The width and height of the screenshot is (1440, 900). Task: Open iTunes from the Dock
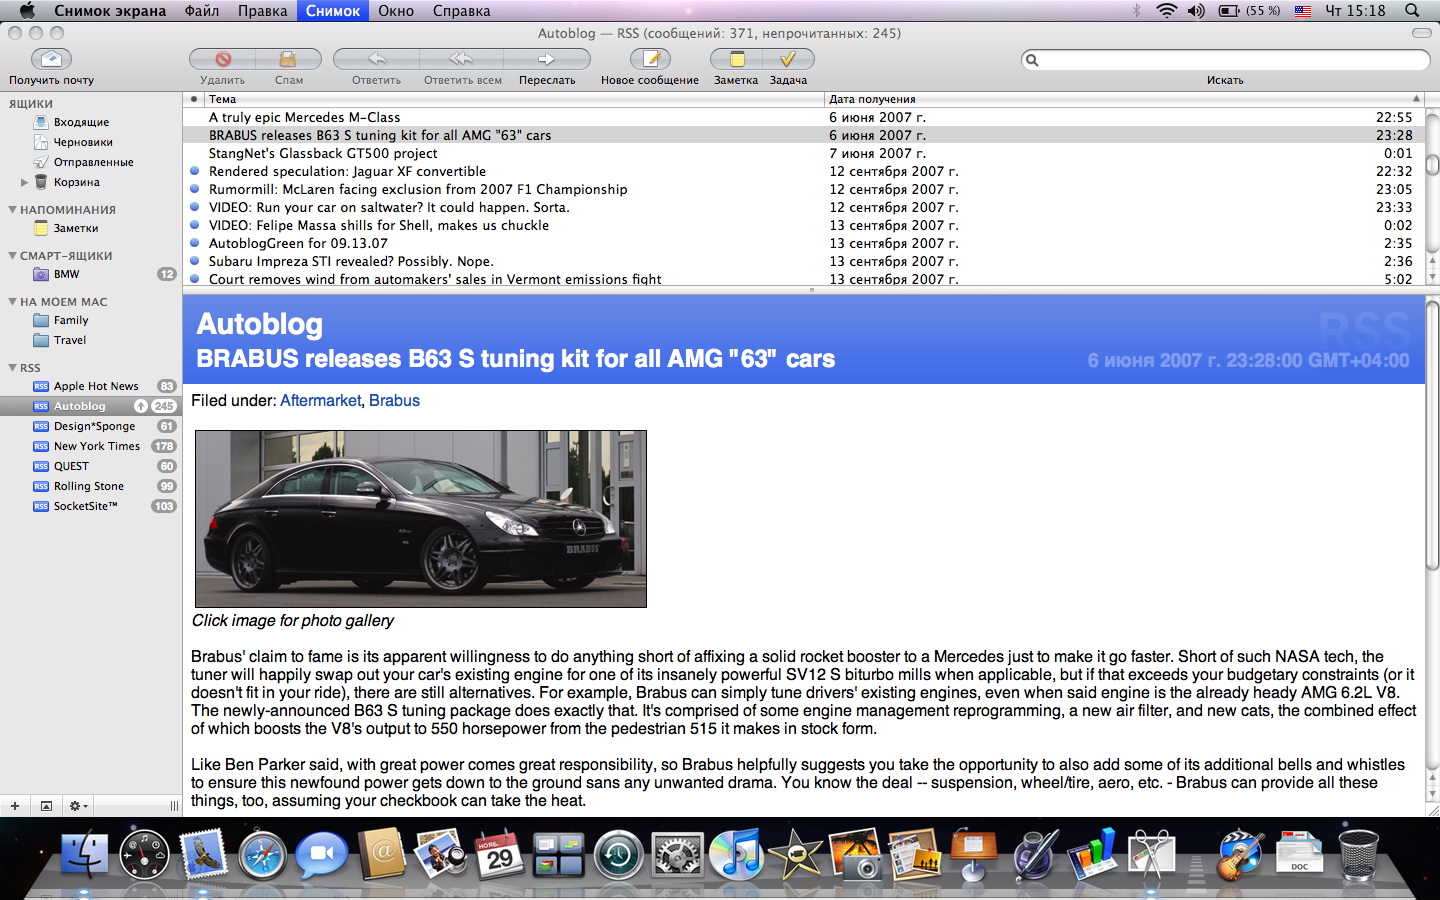tap(736, 856)
